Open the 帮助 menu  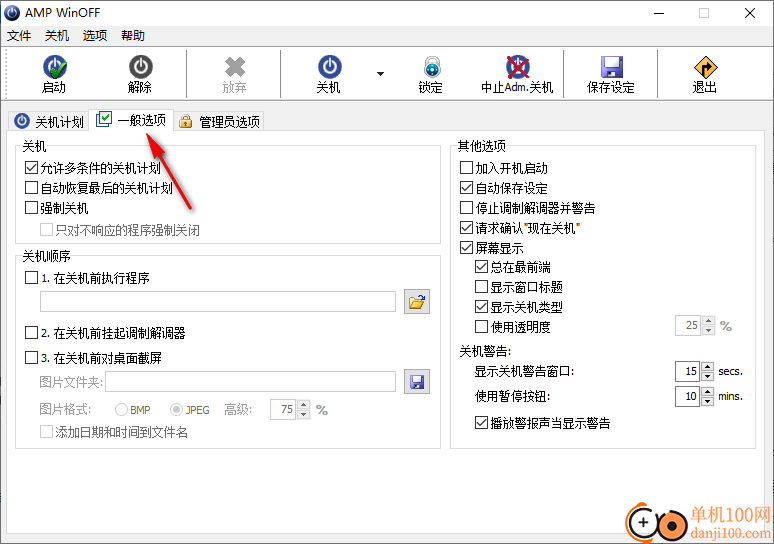point(133,36)
